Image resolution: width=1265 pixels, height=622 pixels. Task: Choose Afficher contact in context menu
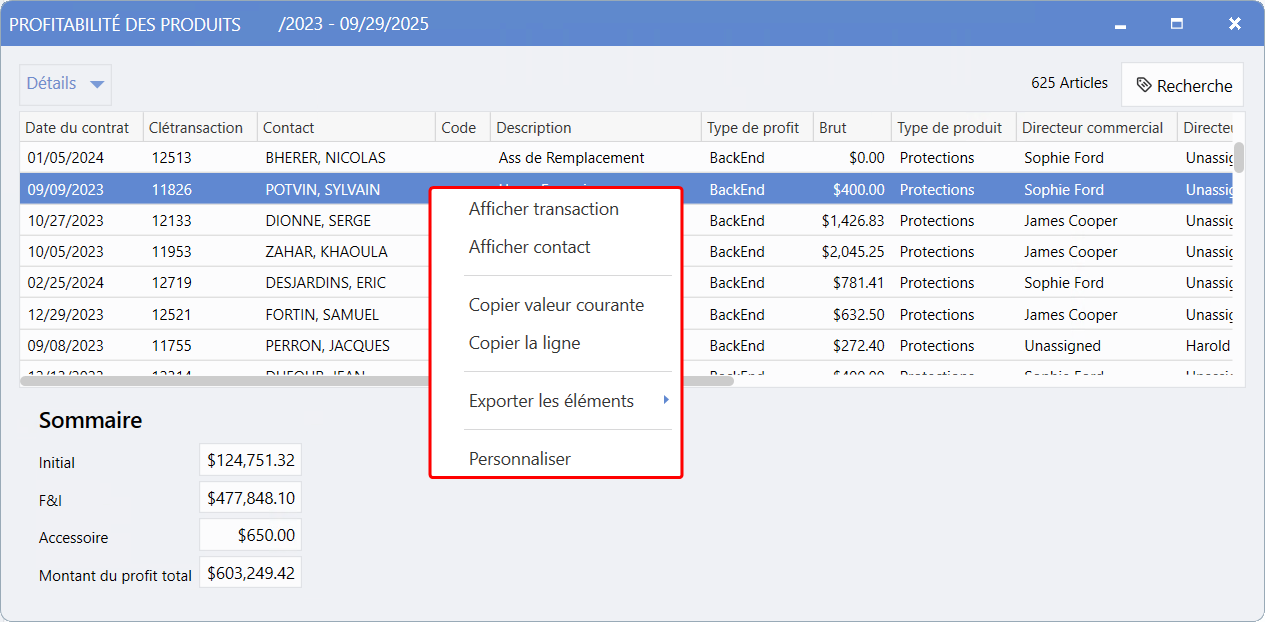tap(529, 247)
